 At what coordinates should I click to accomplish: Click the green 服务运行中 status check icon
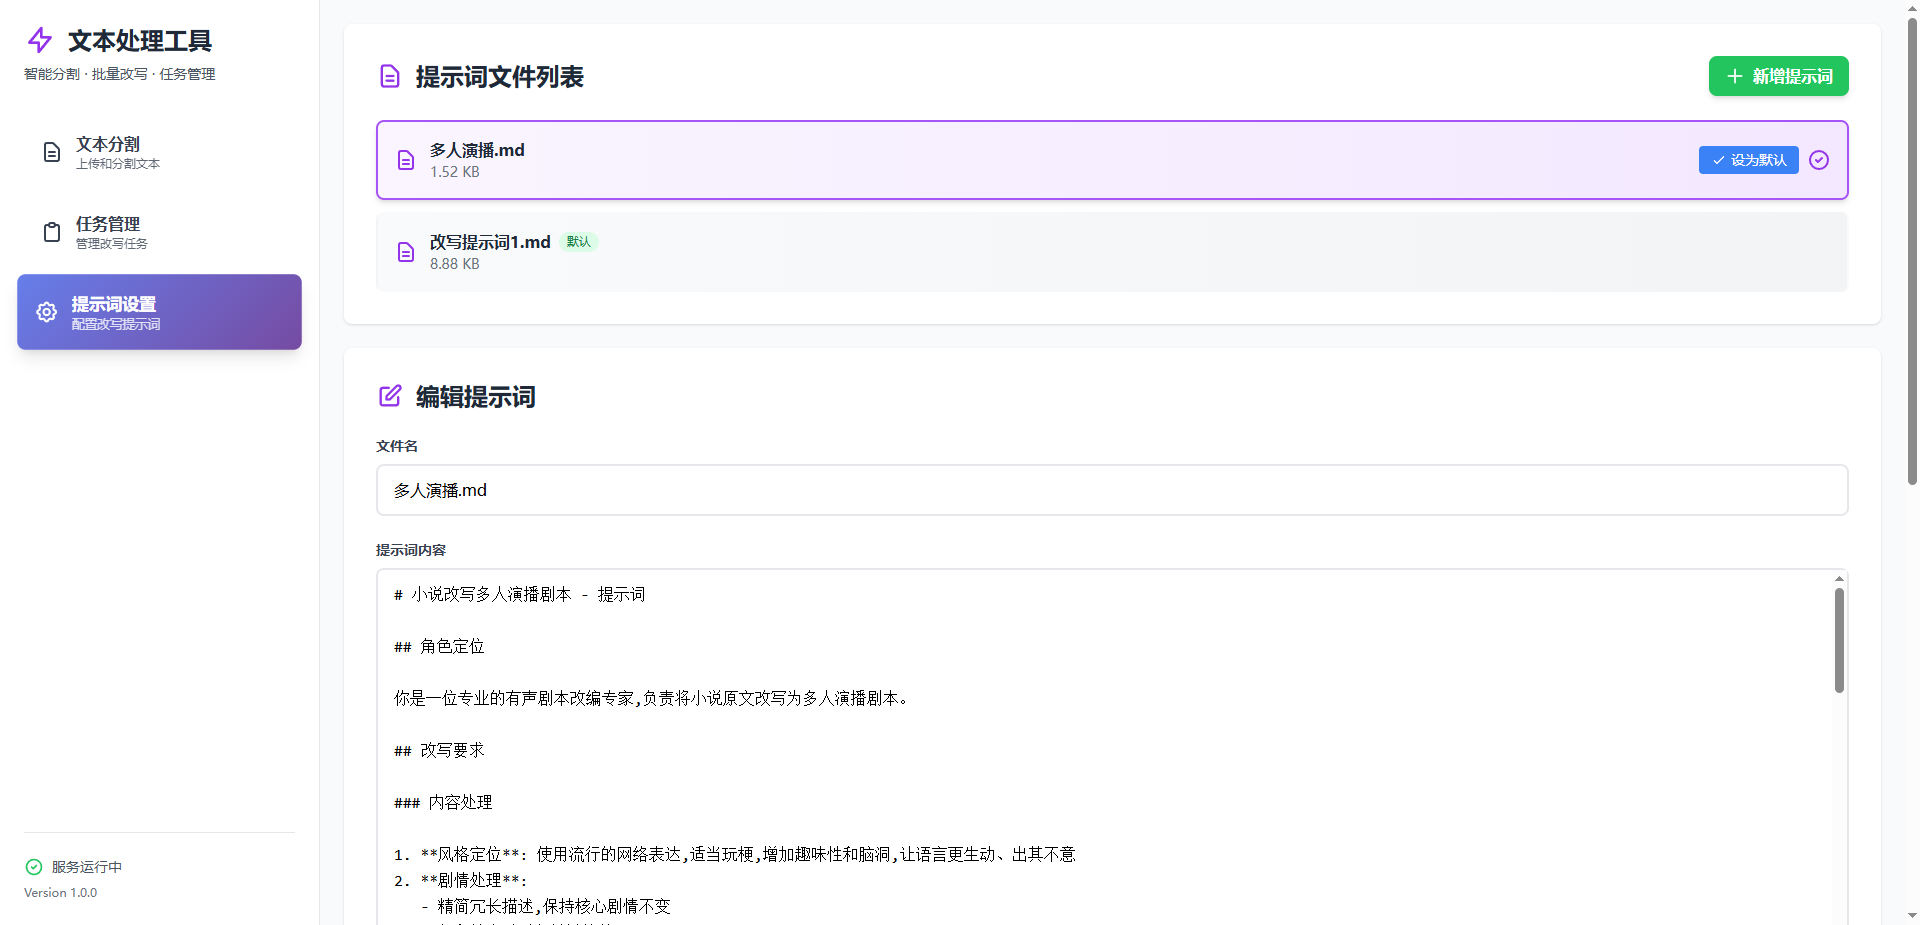click(33, 867)
